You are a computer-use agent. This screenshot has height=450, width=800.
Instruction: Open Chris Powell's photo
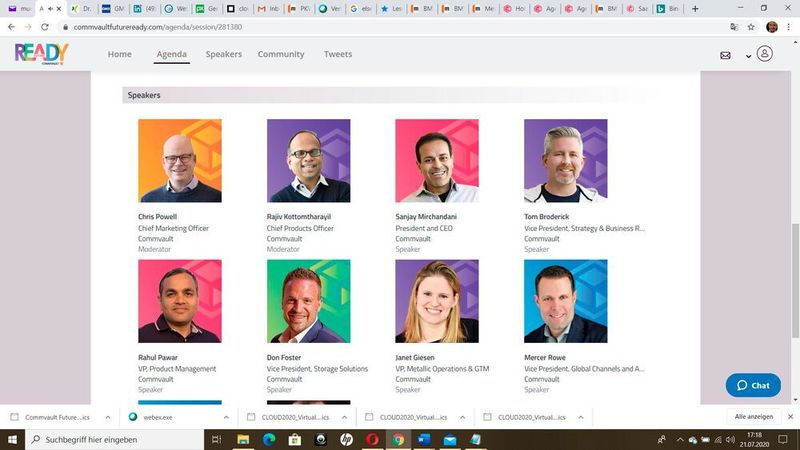pyautogui.click(x=180, y=161)
